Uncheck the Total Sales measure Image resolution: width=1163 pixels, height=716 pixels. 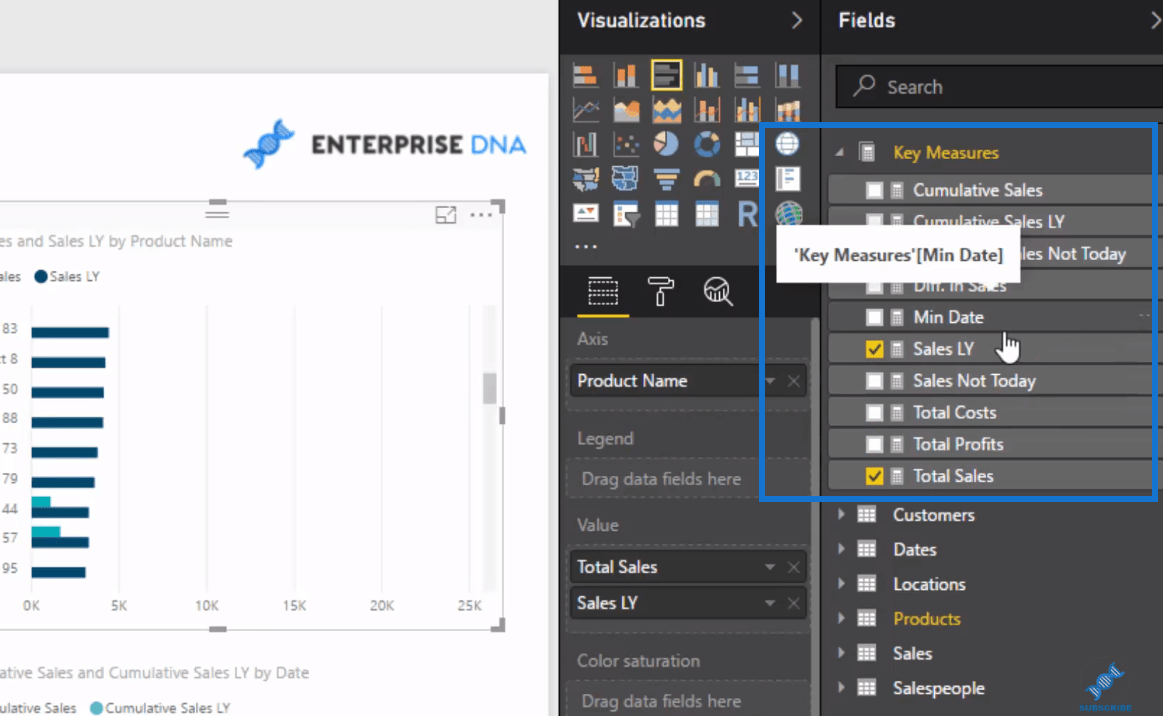coord(874,476)
